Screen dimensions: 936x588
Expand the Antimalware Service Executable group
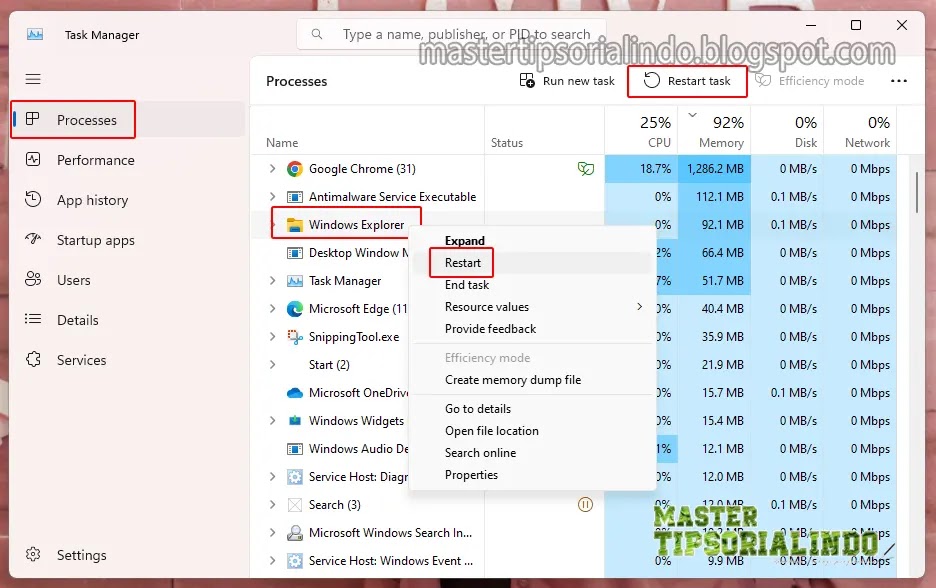[x=272, y=197]
